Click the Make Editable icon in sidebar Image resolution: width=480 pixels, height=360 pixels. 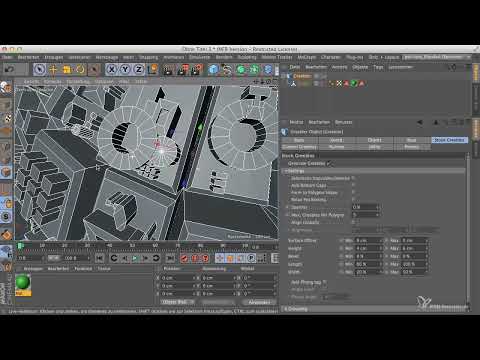tap(6, 88)
